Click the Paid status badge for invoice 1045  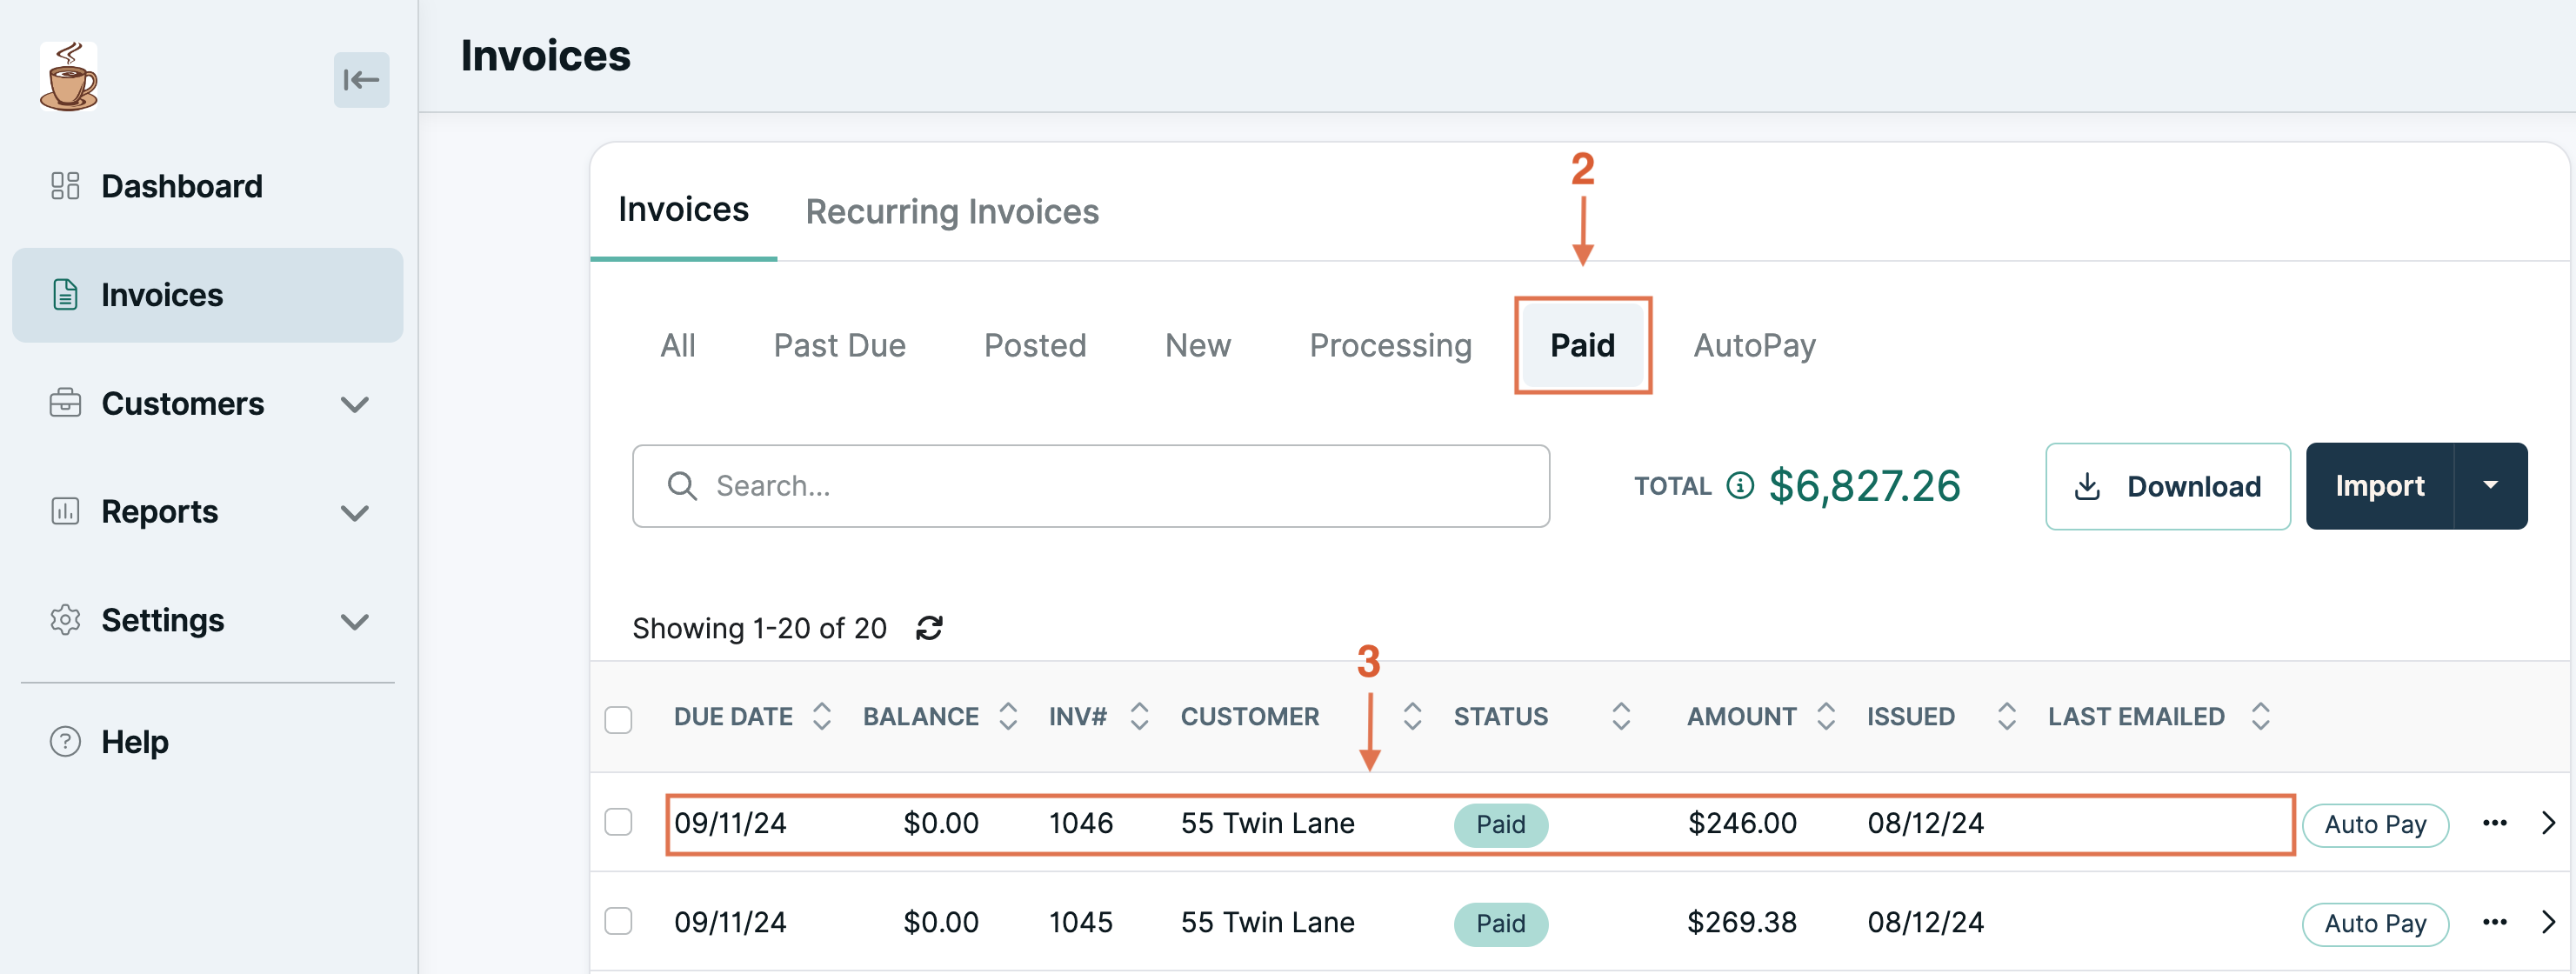pos(1500,924)
